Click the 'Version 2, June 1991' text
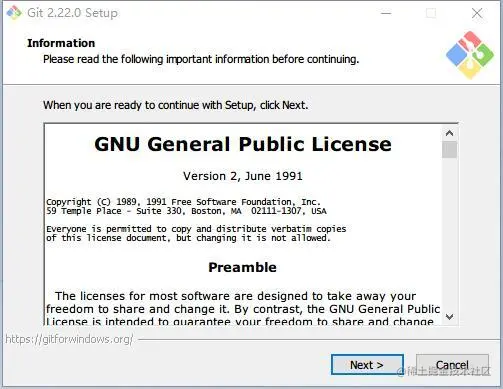The image size is (503, 389). pyautogui.click(x=243, y=176)
